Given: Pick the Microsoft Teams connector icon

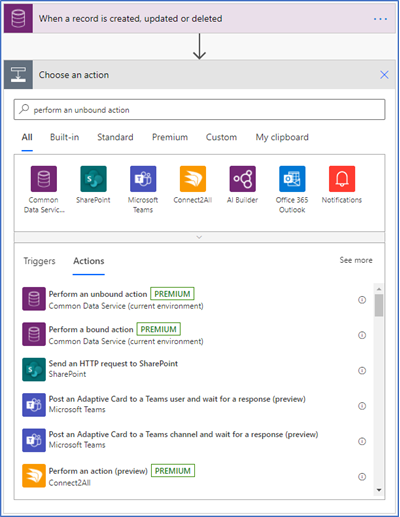Looking at the screenshot, I should [x=143, y=179].
